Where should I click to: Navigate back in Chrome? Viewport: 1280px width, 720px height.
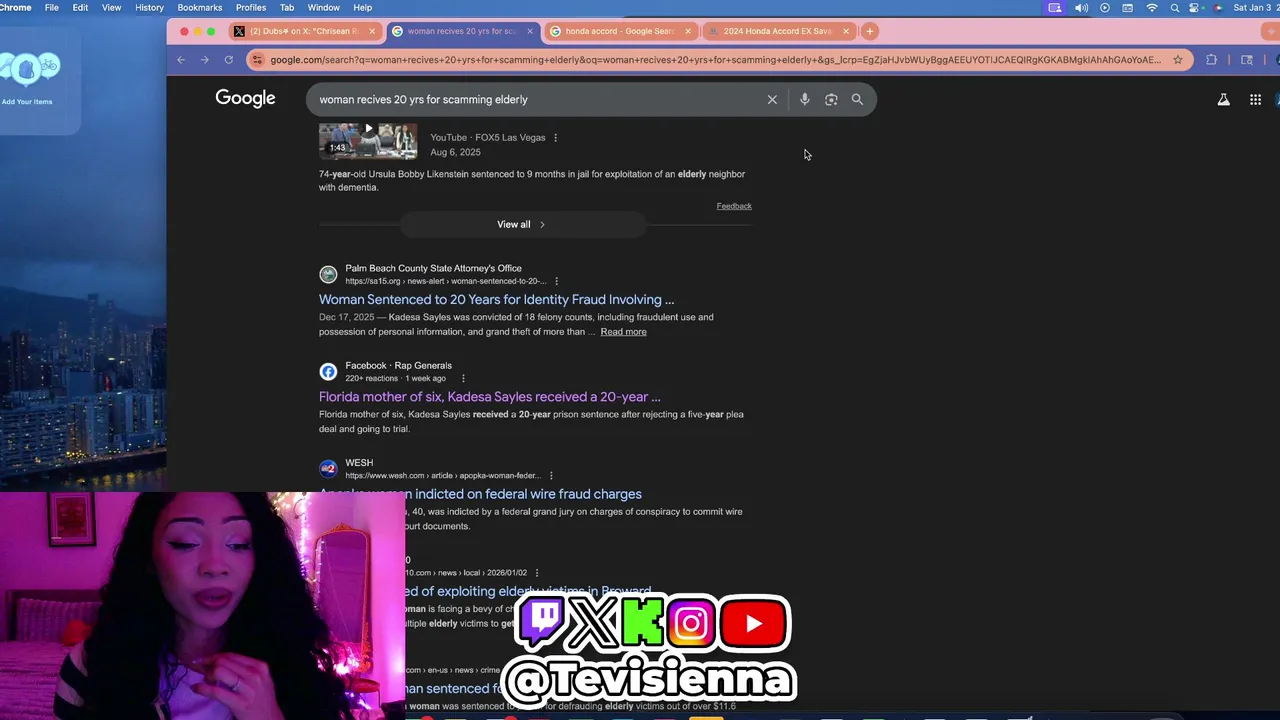(x=181, y=60)
